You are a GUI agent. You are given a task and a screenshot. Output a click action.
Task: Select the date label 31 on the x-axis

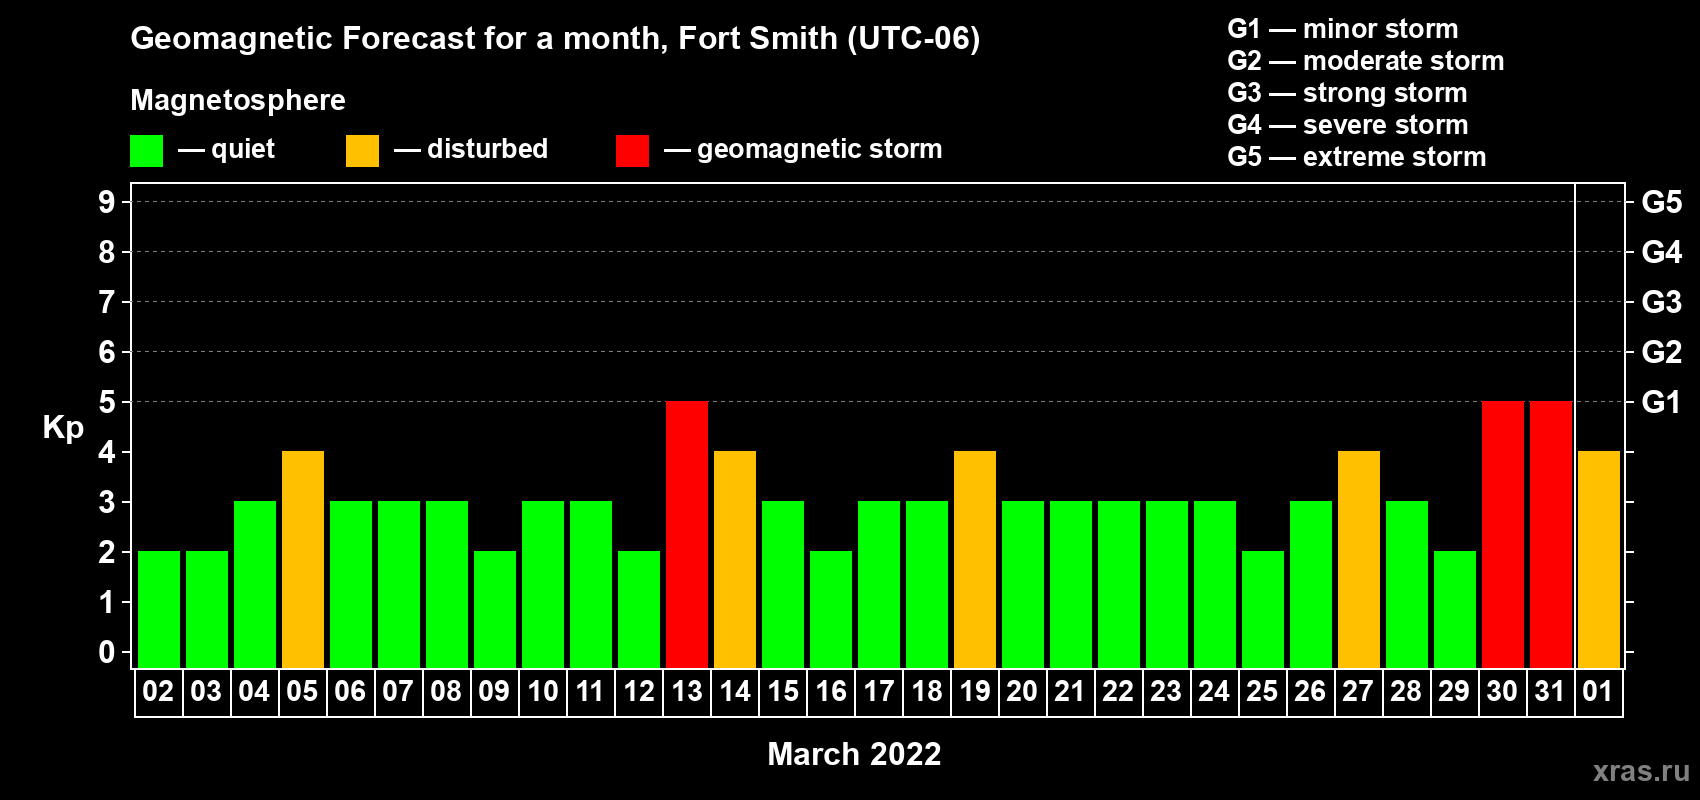tap(1549, 692)
